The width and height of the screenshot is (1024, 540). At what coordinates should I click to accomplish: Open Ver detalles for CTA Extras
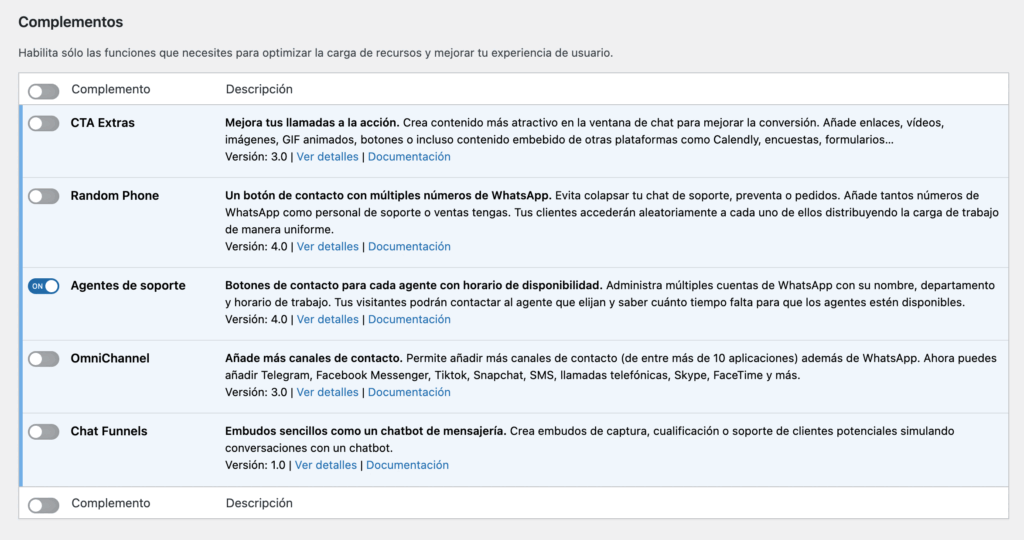point(327,157)
